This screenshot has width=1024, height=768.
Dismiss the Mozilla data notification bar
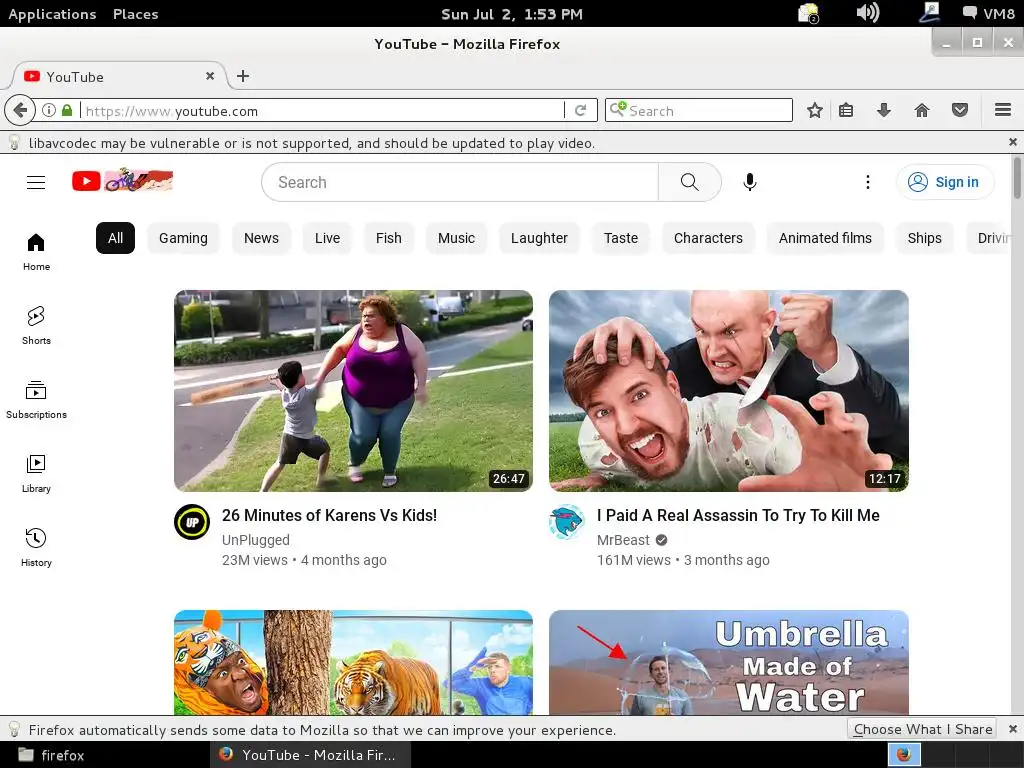point(1012,729)
